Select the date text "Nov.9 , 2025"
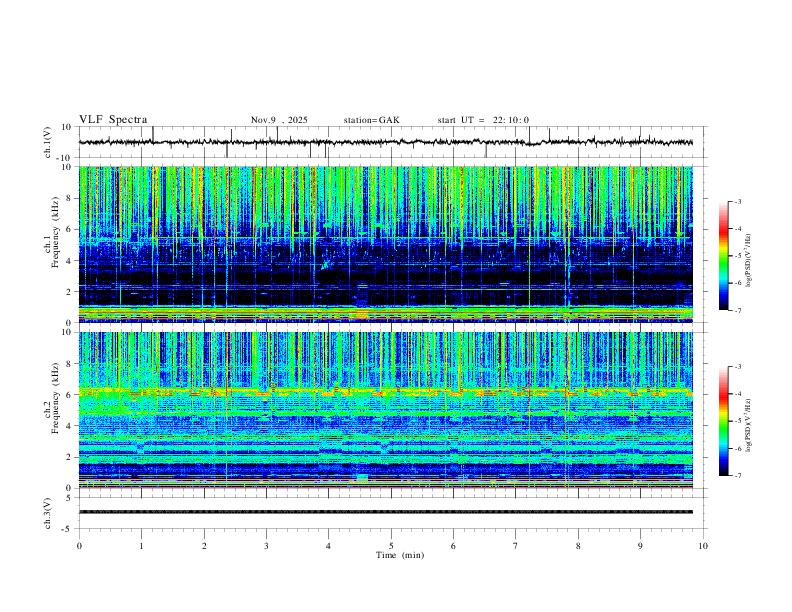 (279, 120)
